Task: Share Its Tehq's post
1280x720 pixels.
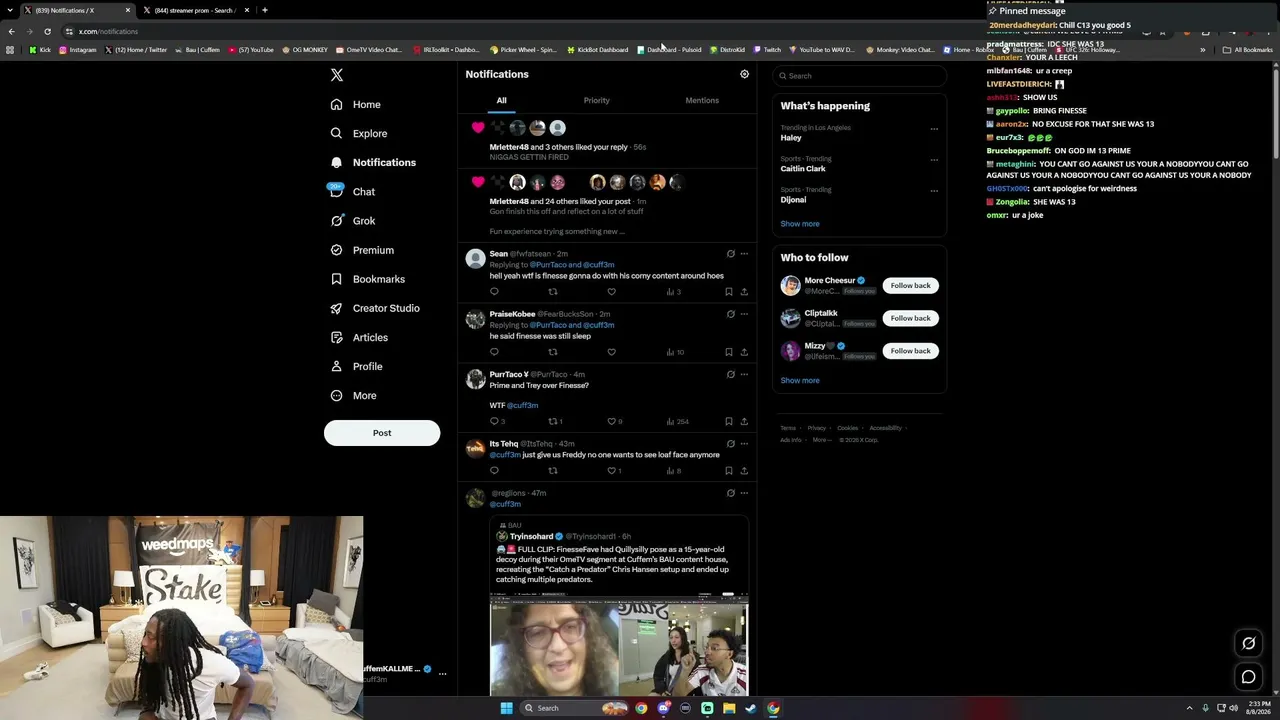Action: (744, 471)
